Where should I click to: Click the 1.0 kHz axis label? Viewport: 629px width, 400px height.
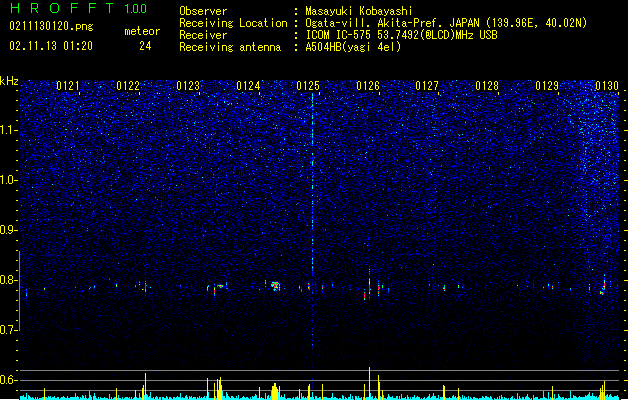tap(9, 180)
